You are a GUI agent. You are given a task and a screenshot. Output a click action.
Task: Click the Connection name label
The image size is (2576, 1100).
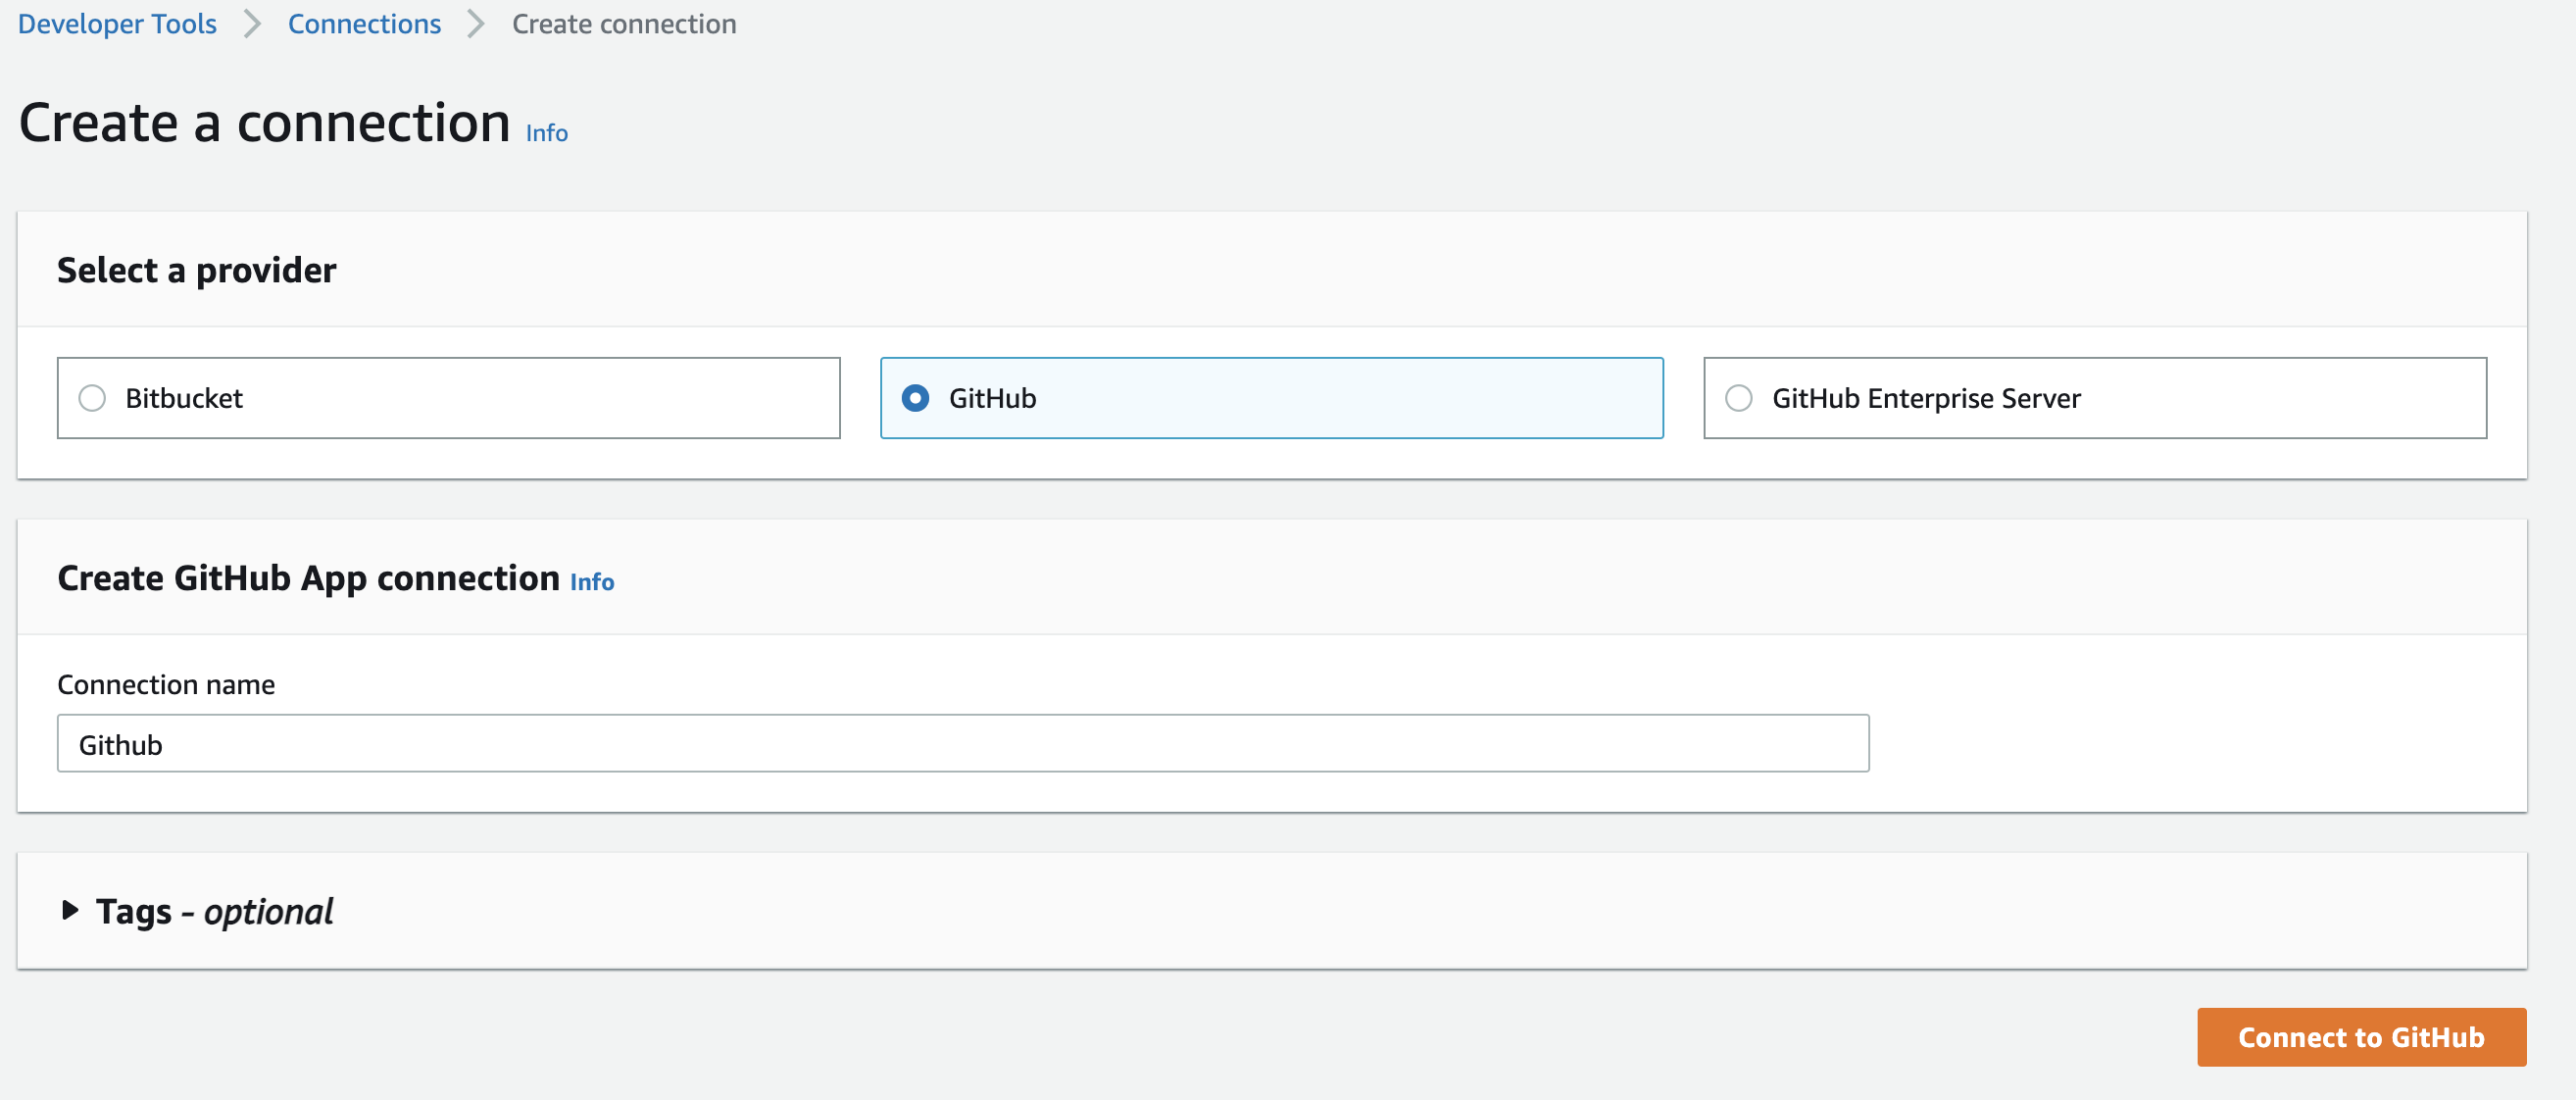tap(166, 684)
